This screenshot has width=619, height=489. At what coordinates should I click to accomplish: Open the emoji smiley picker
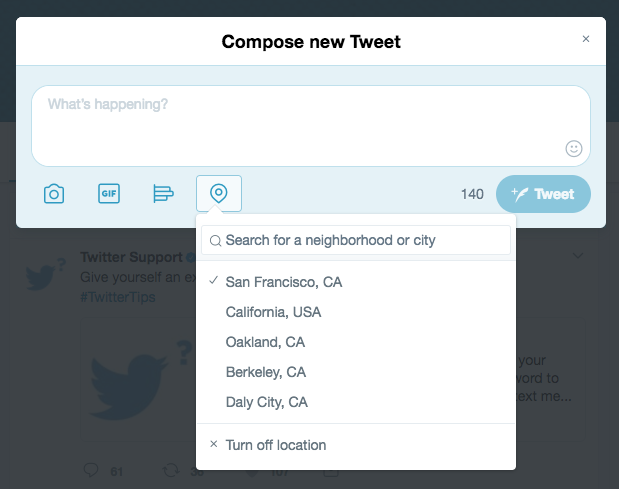[x=574, y=149]
